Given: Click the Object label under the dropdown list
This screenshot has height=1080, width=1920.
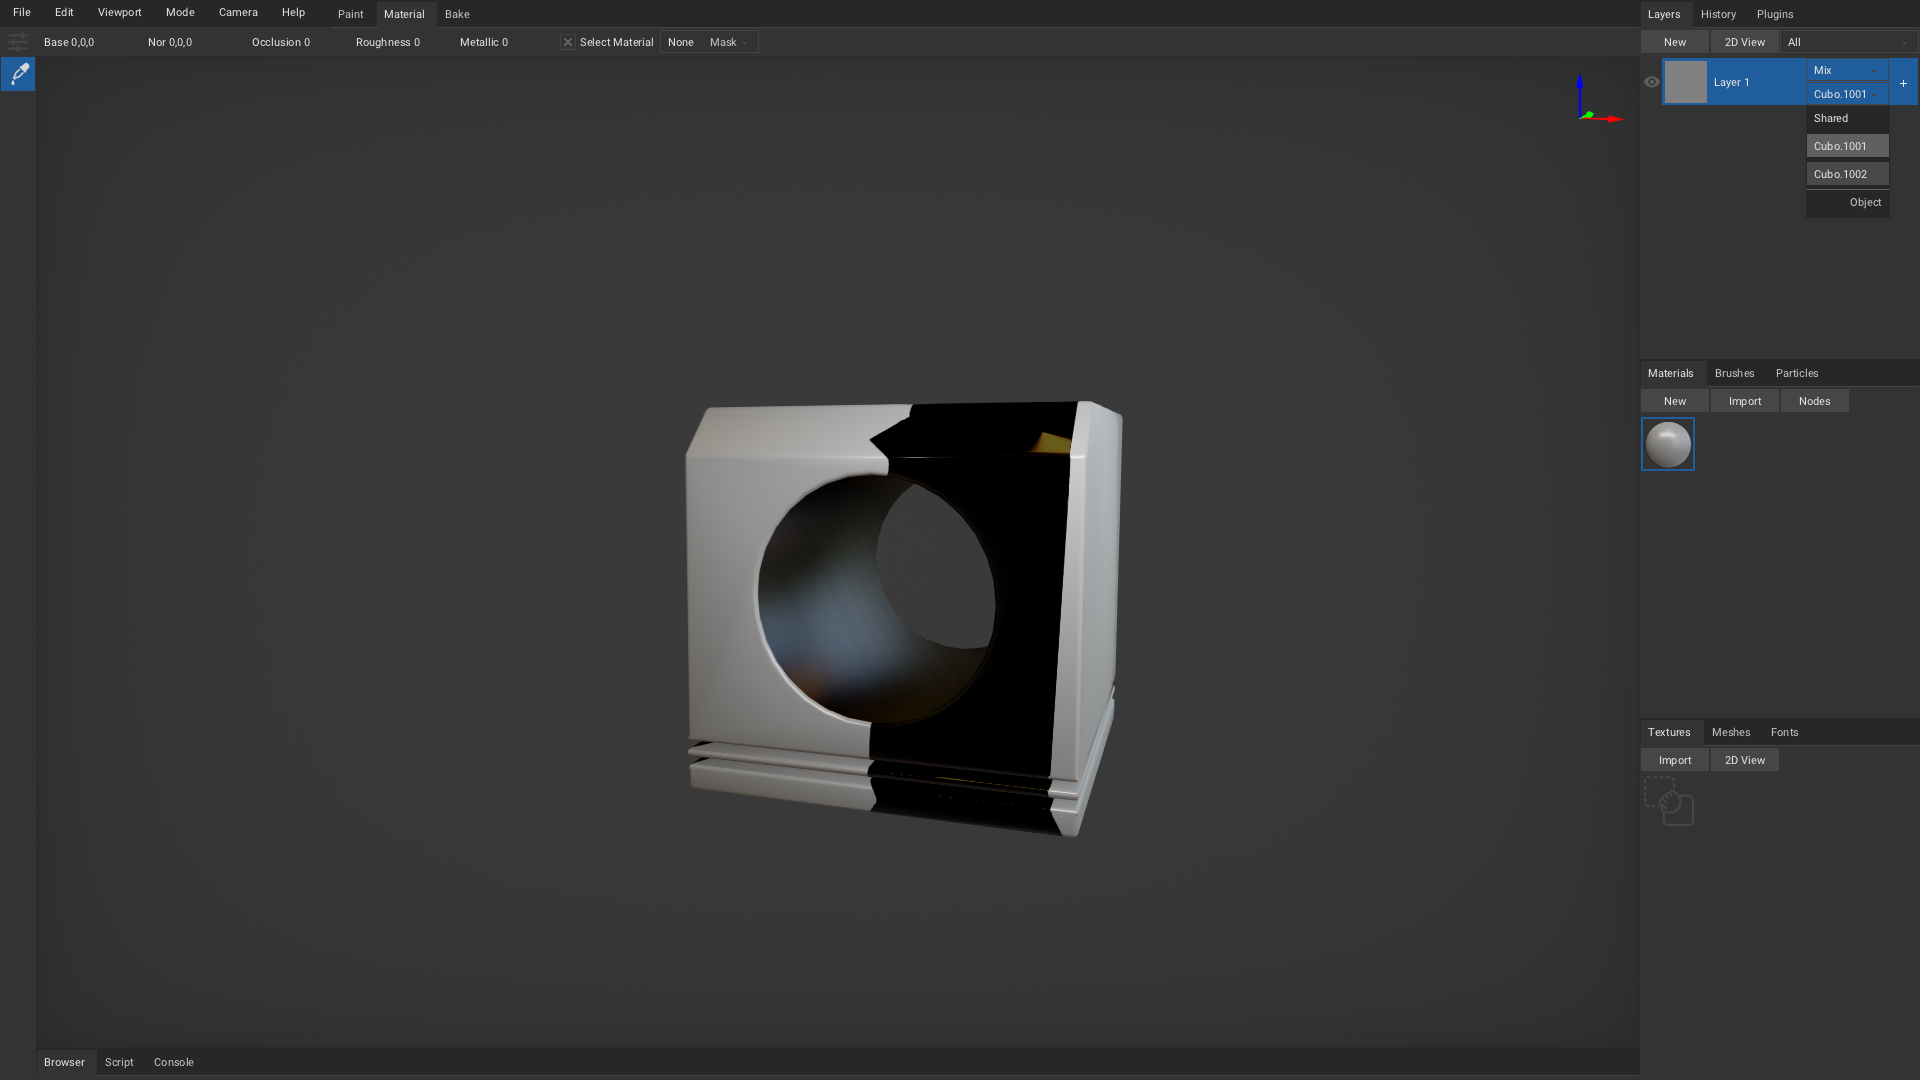Looking at the screenshot, I should [x=1865, y=202].
